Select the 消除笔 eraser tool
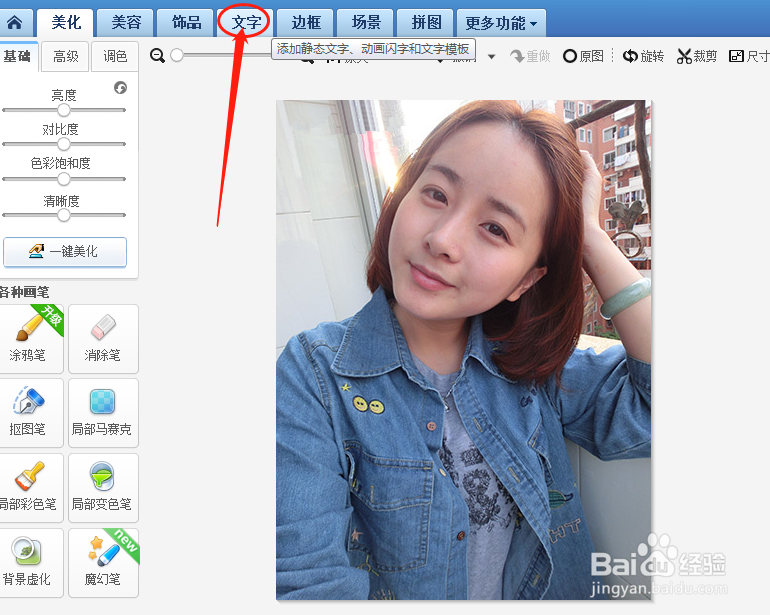This screenshot has height=615, width=770. click(x=103, y=338)
